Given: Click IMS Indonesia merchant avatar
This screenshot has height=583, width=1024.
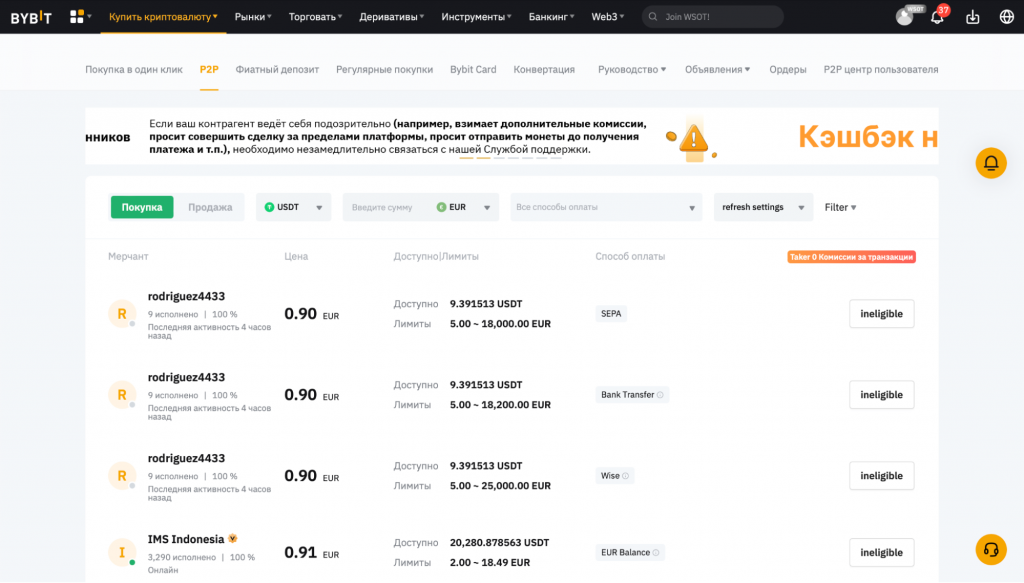Looking at the screenshot, I should click(x=121, y=552).
